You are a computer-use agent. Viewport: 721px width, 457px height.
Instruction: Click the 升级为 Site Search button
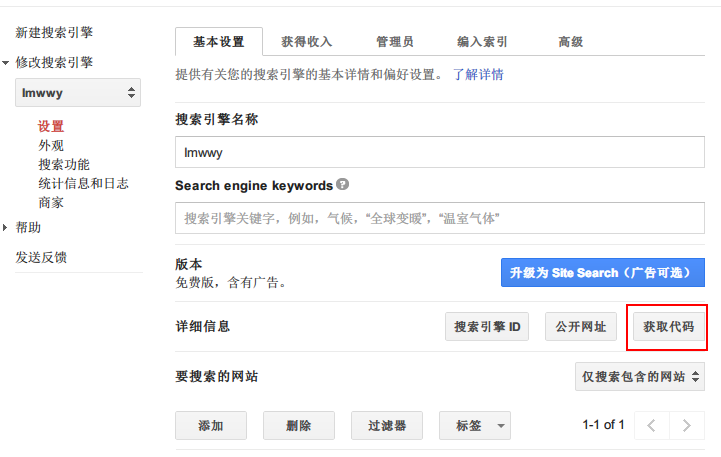point(602,272)
